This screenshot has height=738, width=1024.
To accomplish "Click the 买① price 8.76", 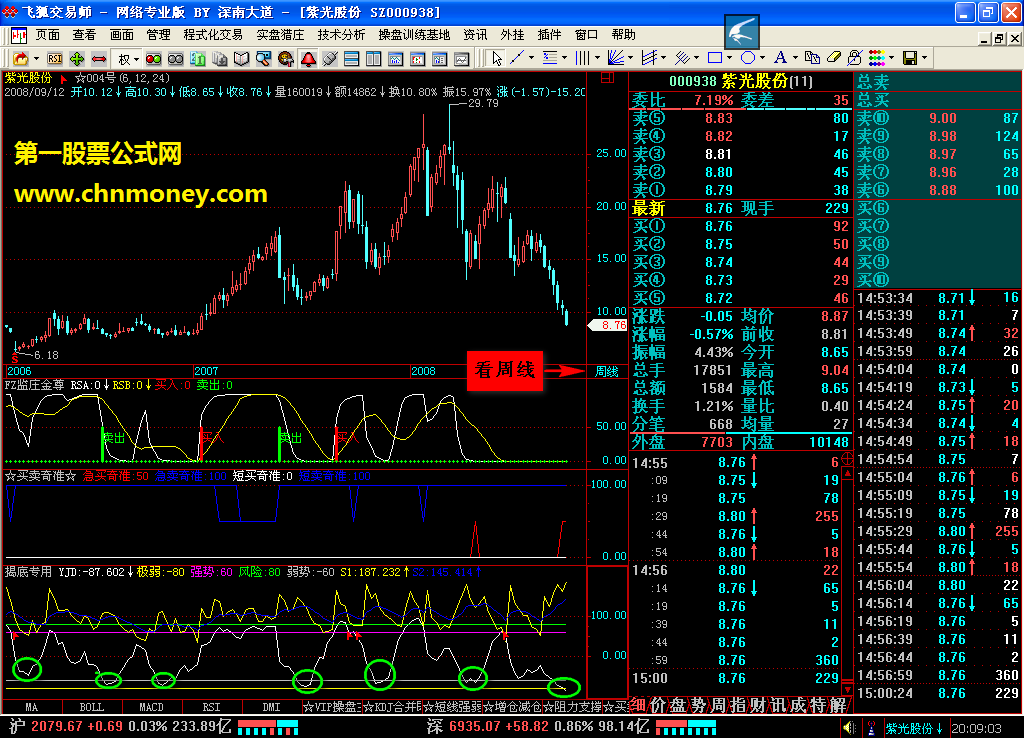I will tap(718, 226).
